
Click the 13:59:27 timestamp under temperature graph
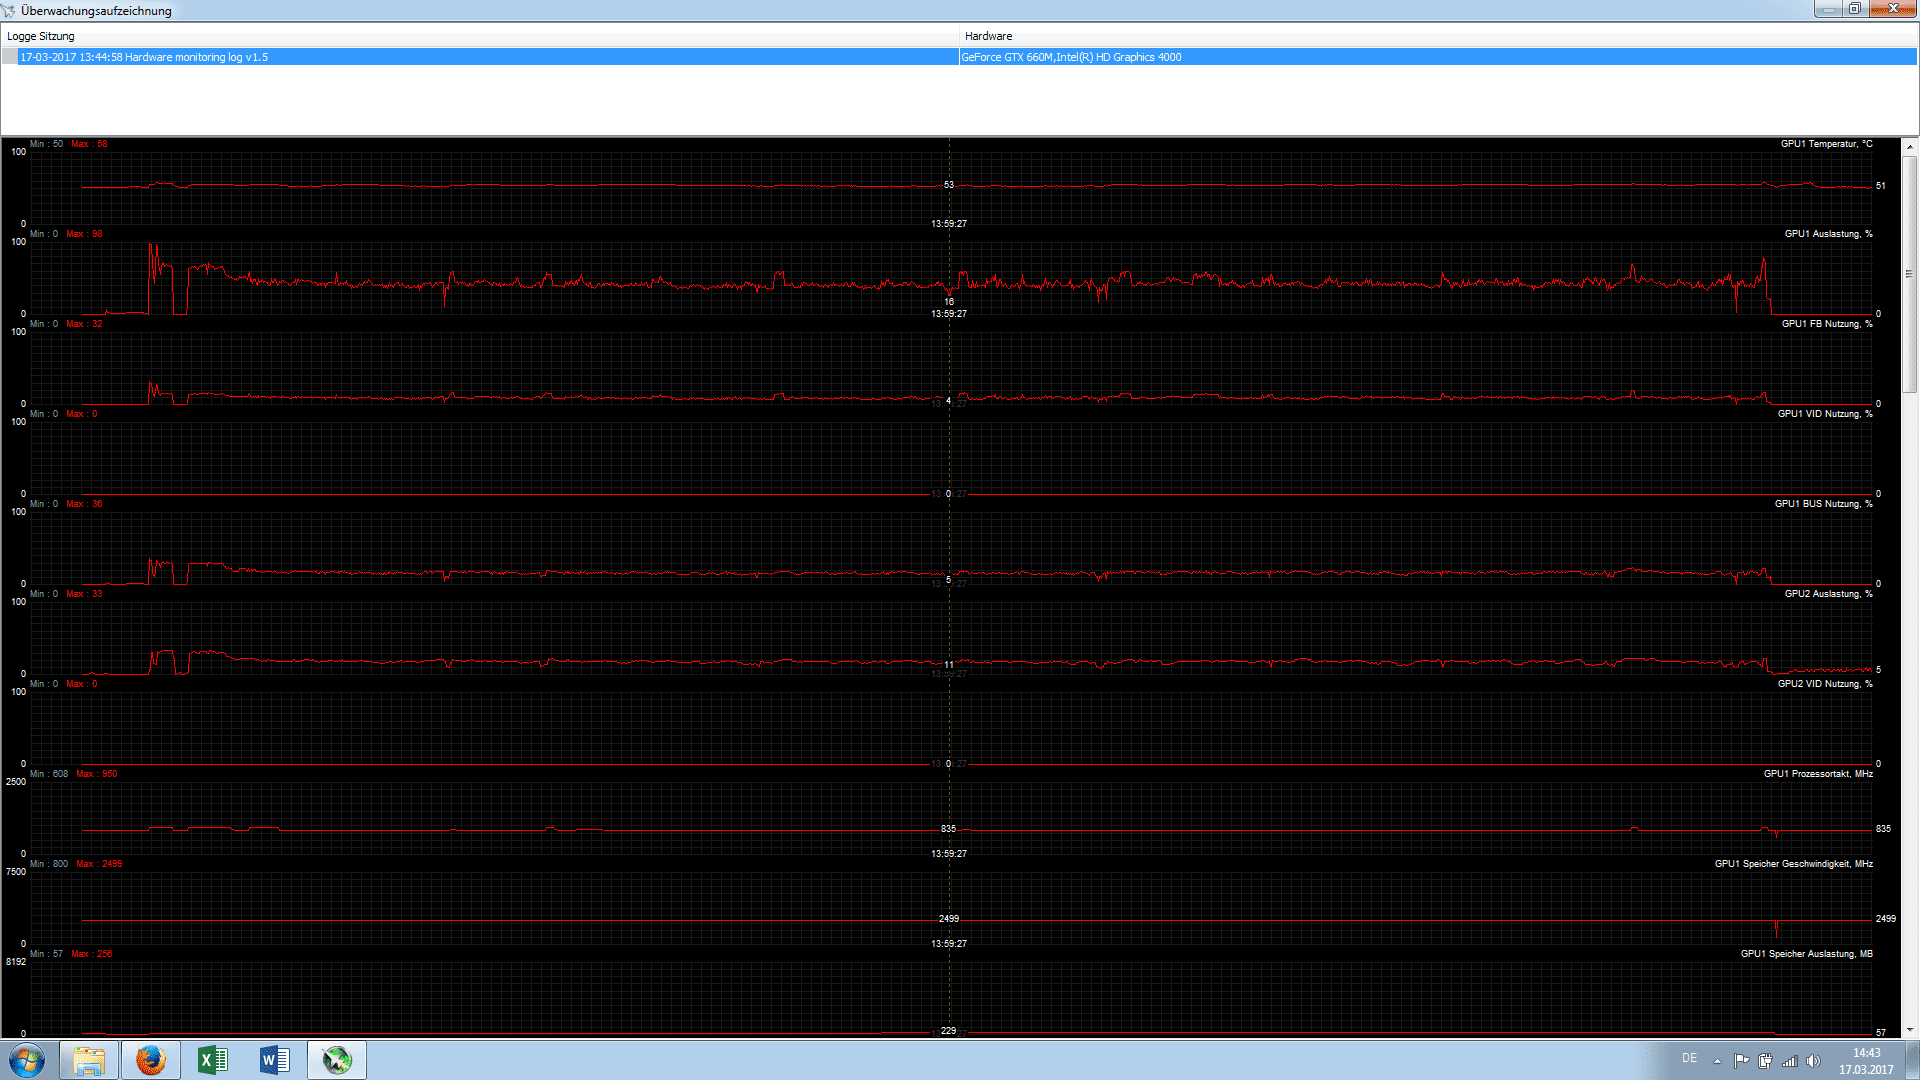(x=949, y=224)
